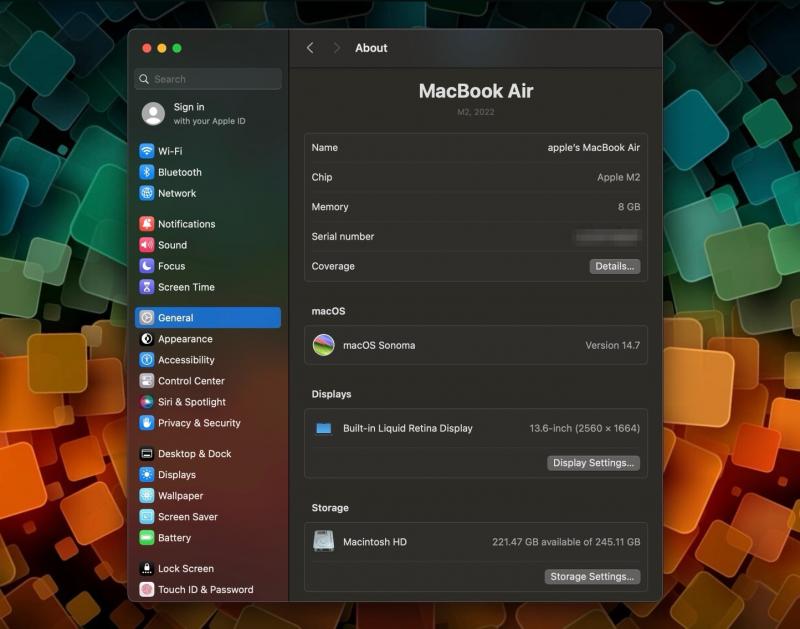Click the Macintosh HD label
Screen dimensions: 800x629
click(375, 542)
